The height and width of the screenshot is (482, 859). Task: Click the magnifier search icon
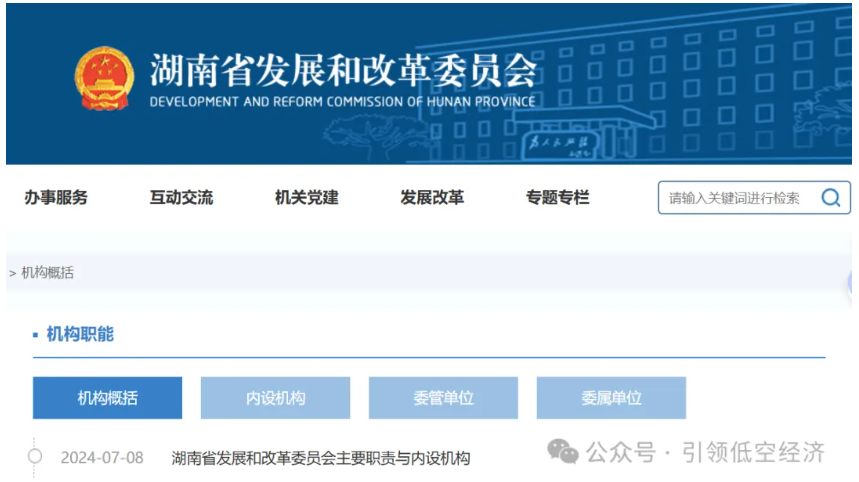[830, 198]
